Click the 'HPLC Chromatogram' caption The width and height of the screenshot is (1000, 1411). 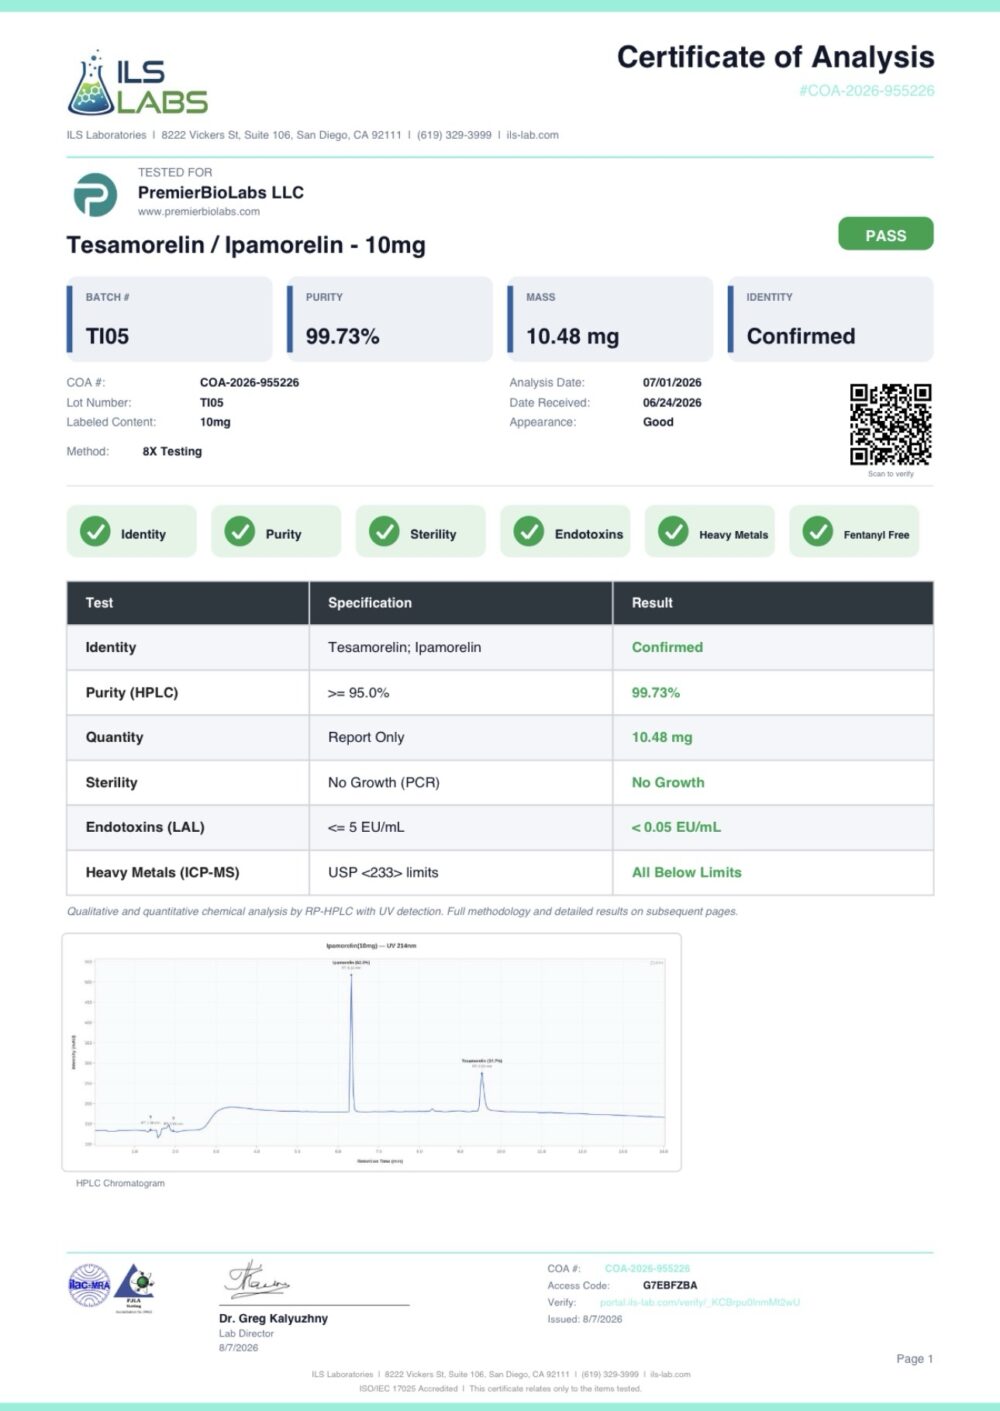pyautogui.click(x=120, y=1183)
